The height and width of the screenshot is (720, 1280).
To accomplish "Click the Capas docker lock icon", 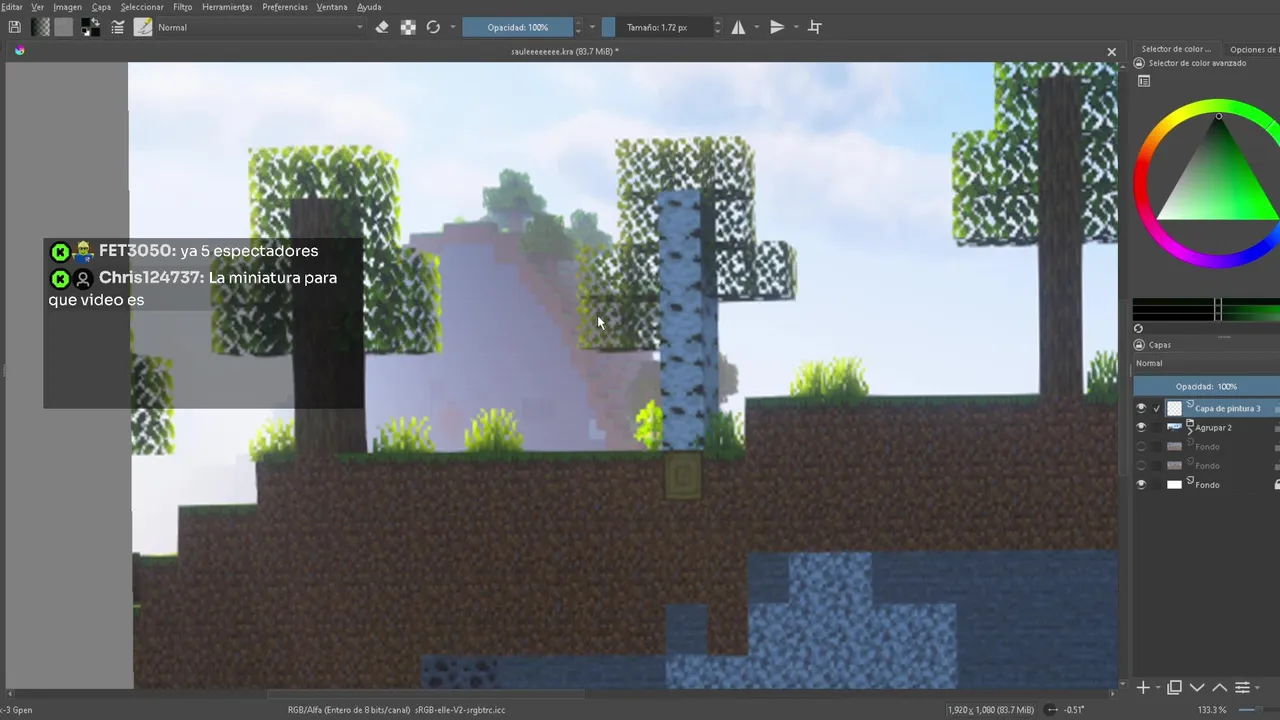I will [x=1139, y=345].
